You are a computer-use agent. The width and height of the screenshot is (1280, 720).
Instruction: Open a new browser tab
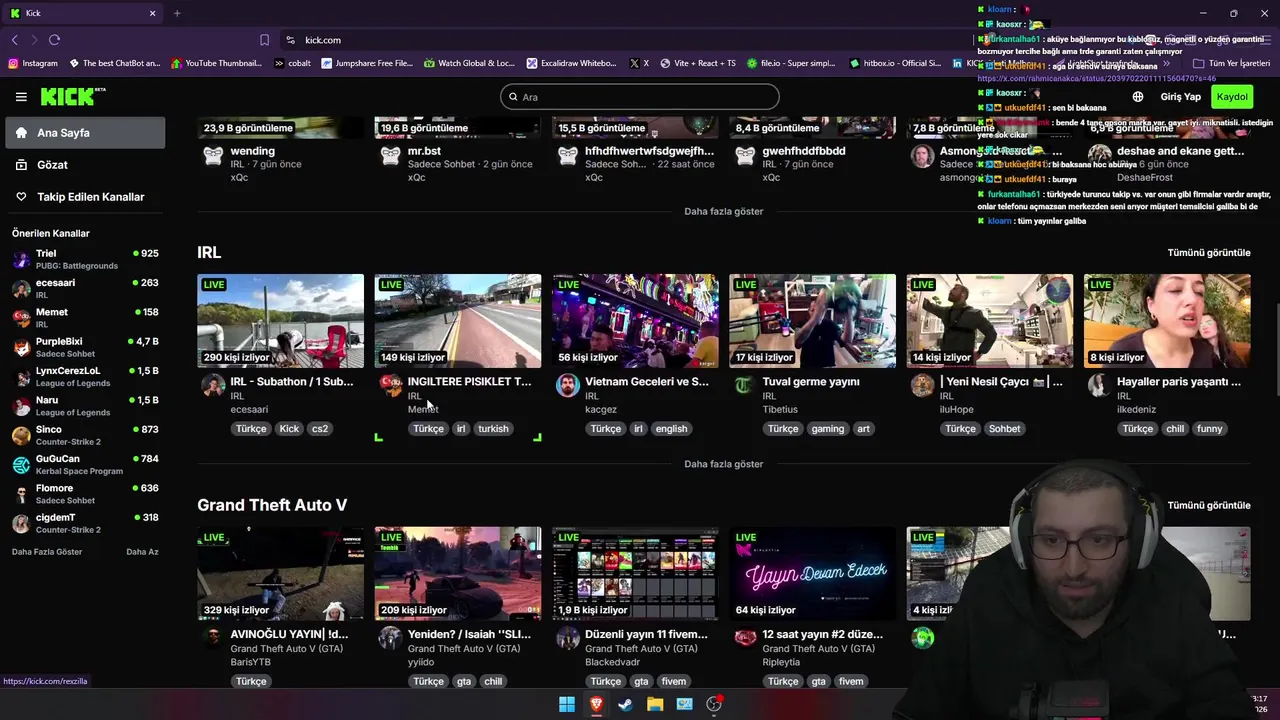pos(177,13)
